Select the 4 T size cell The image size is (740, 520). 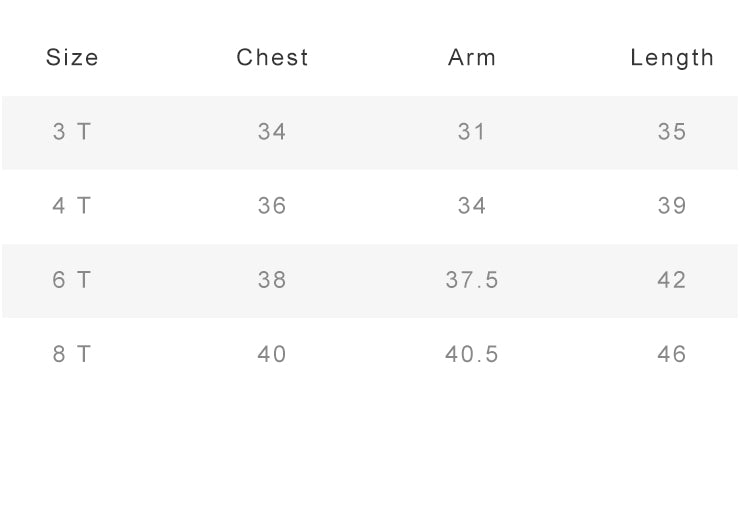[x=71, y=206]
